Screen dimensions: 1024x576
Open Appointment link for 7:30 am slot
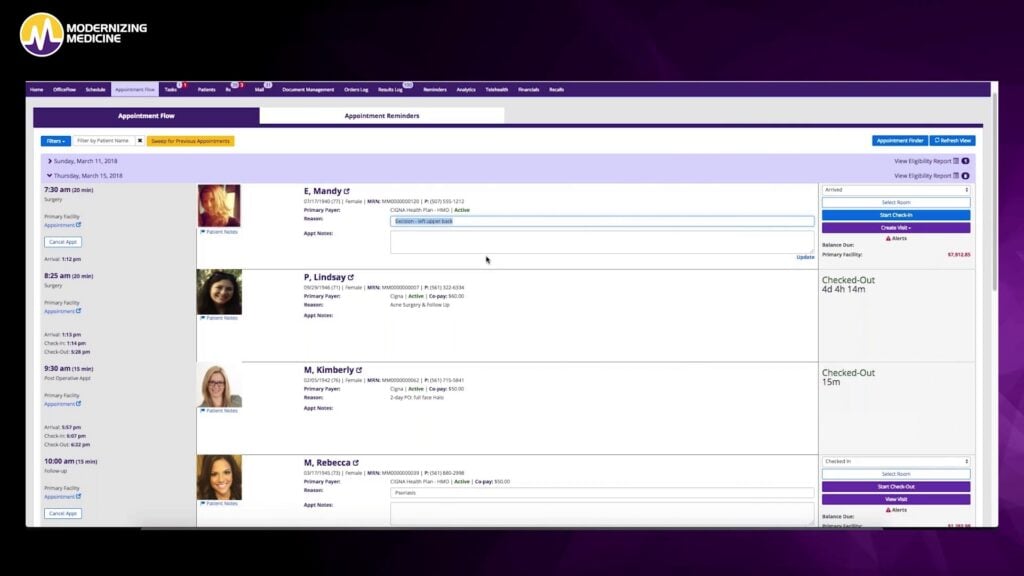click(x=63, y=225)
